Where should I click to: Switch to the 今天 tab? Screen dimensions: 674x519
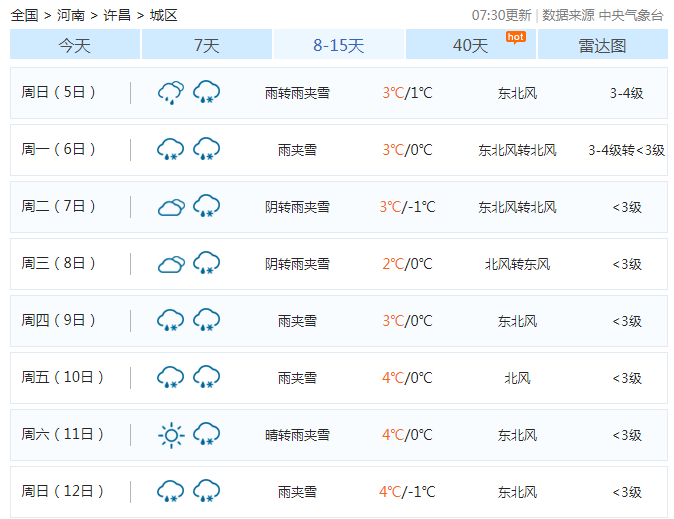(x=75, y=45)
